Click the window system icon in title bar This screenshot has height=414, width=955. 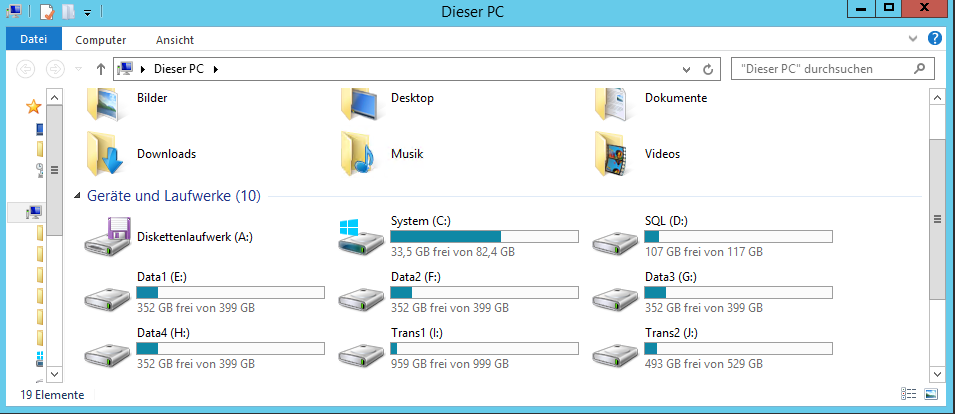(x=13, y=10)
